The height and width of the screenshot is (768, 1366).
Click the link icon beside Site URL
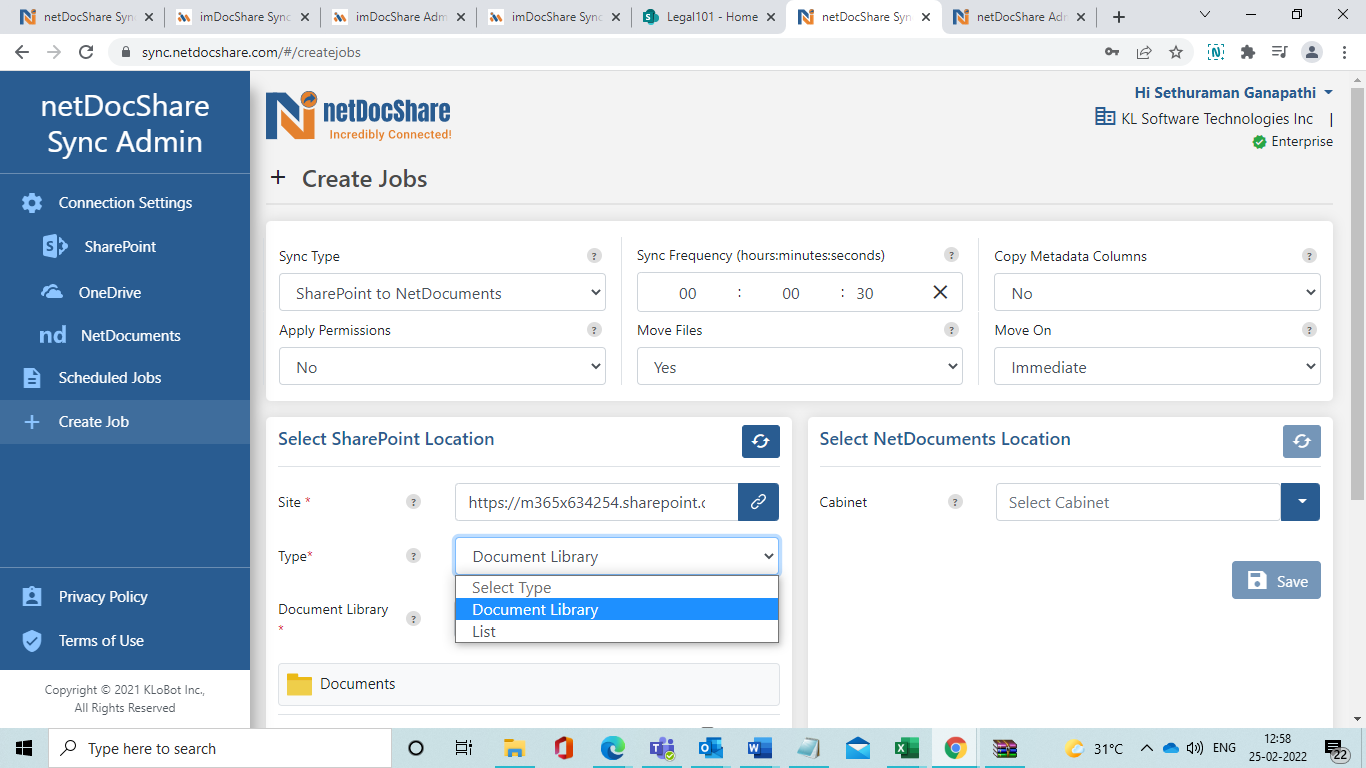coord(758,502)
